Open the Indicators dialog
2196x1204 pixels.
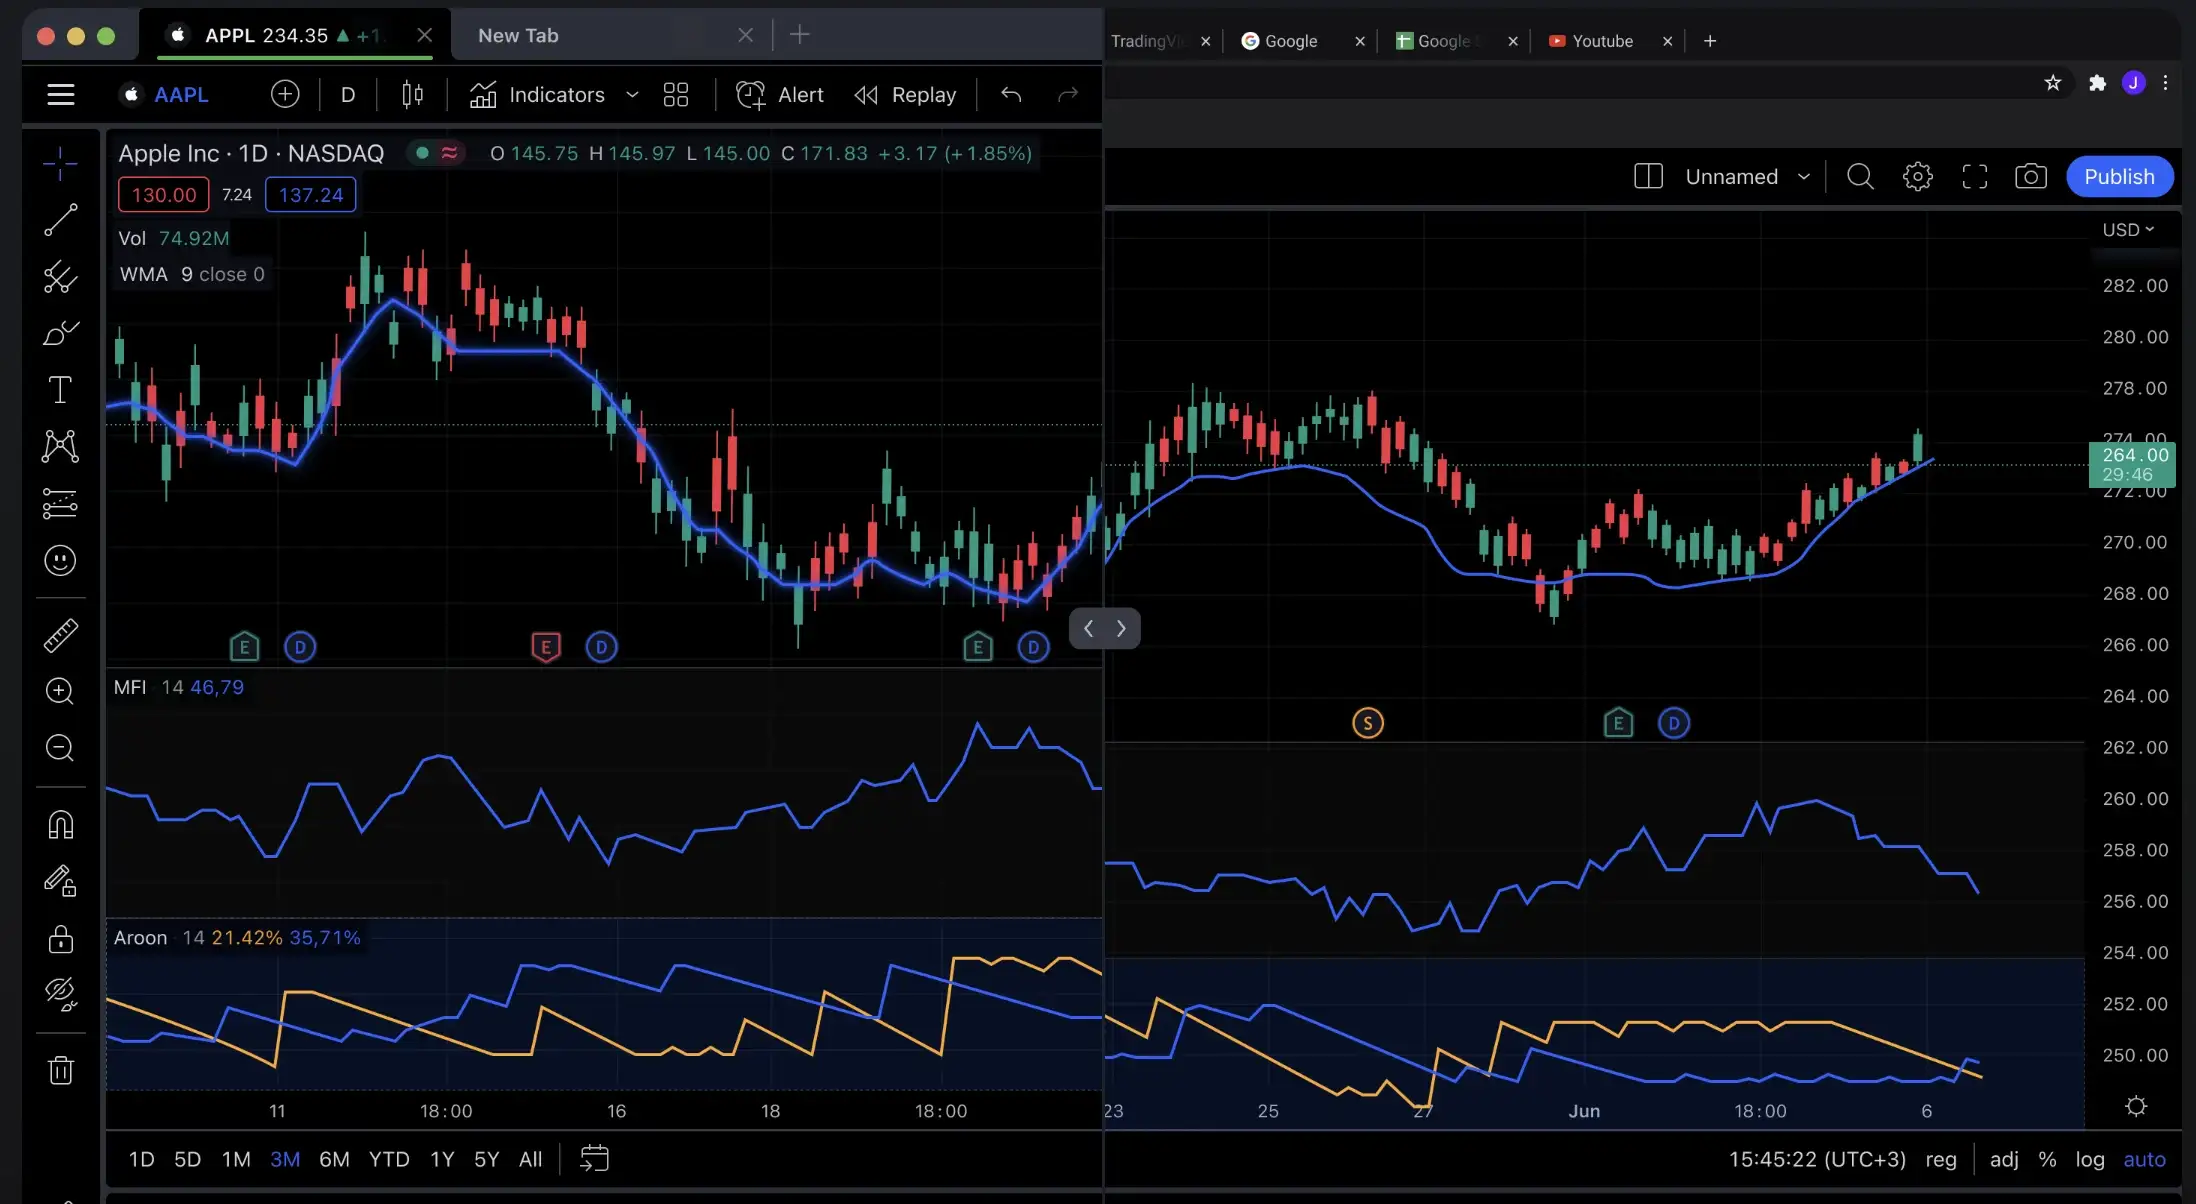tap(538, 94)
